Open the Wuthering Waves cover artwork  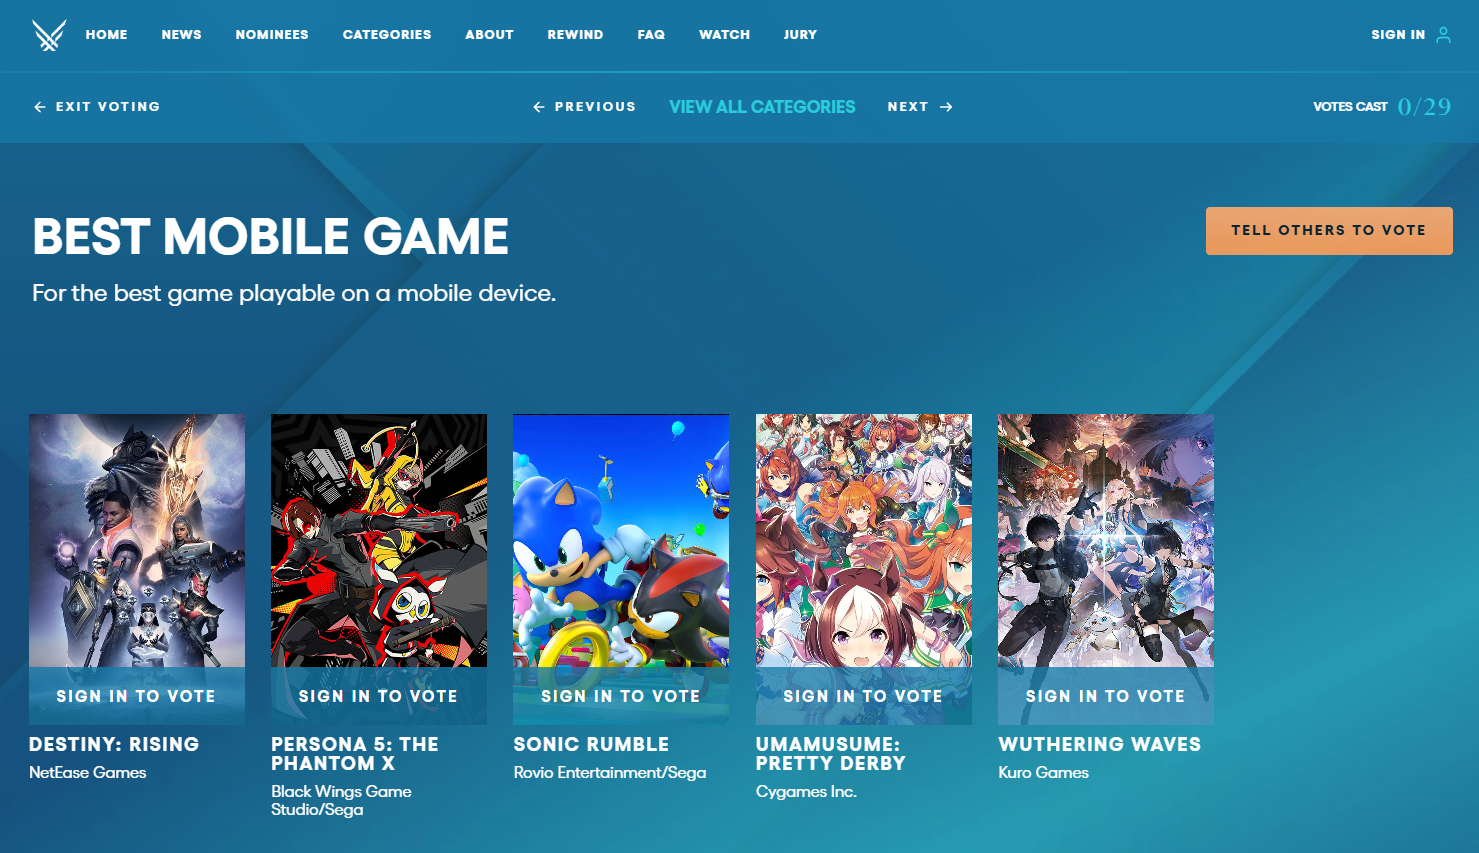[x=1105, y=540]
